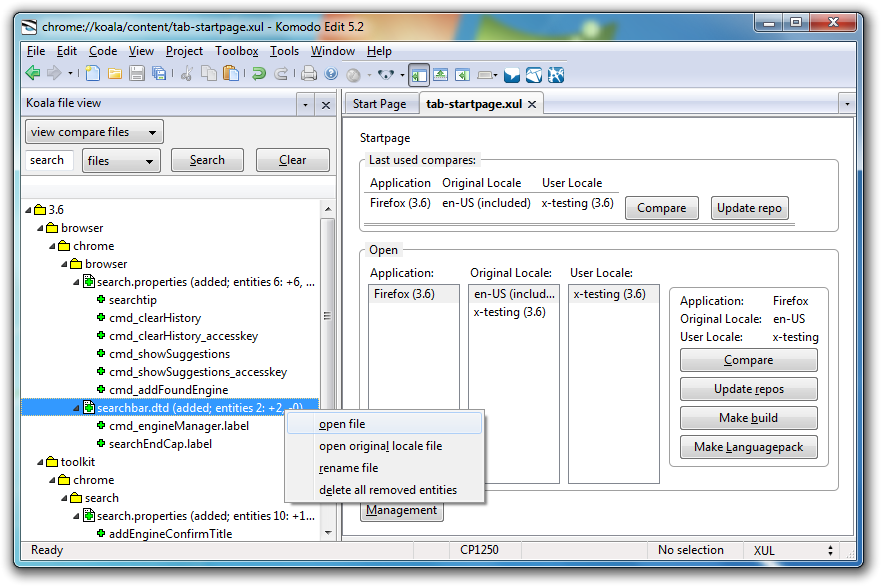
Task: Click the Management button
Action: pos(402,510)
